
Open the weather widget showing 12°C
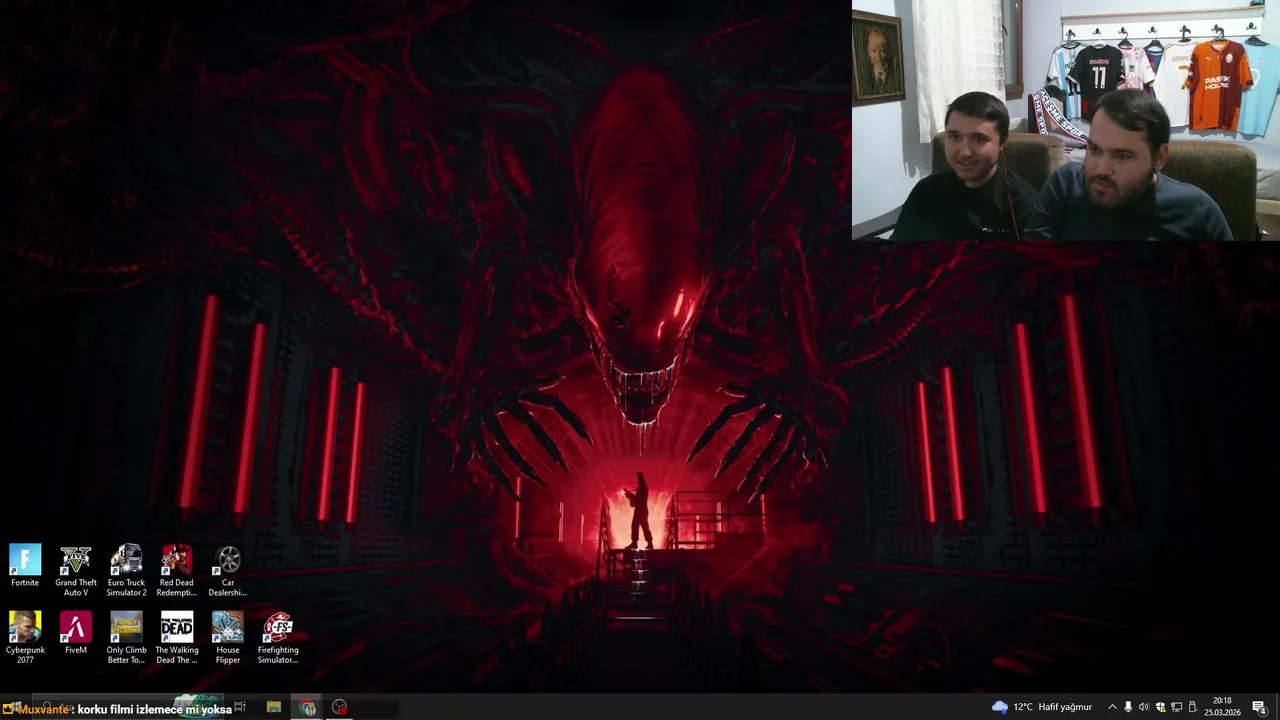[x=1041, y=707]
